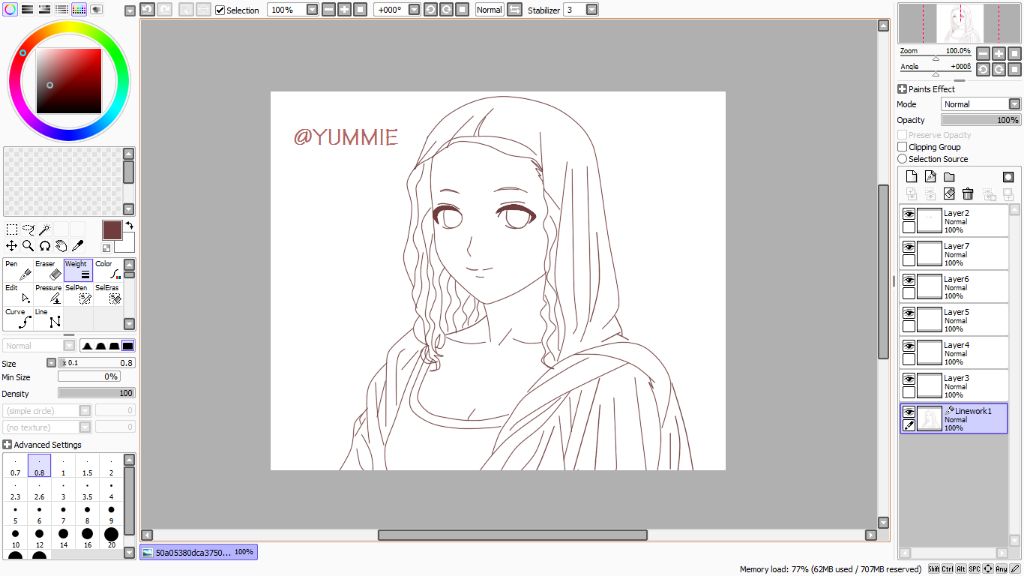Screen dimensions: 1024x576
Task: Click the foreground color swatch
Action: pos(112,230)
